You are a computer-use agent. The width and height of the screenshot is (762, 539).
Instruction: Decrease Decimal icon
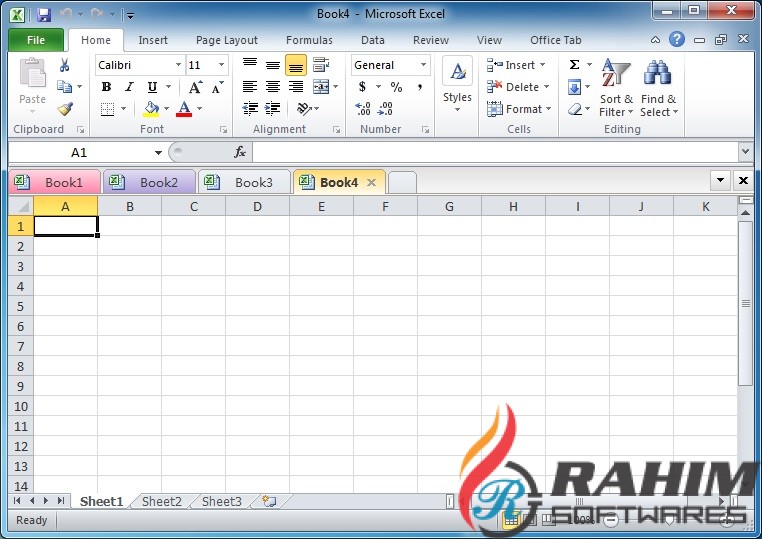(385, 108)
